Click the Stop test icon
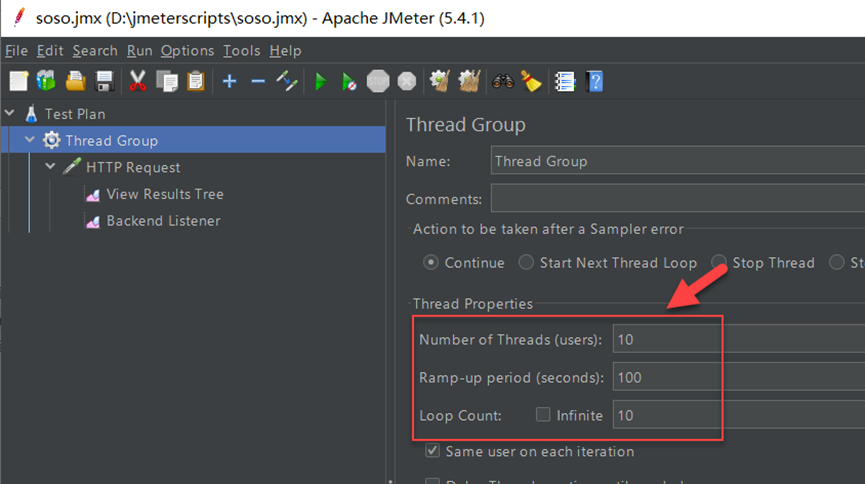Viewport: 865px width, 484px height. pyautogui.click(x=378, y=82)
